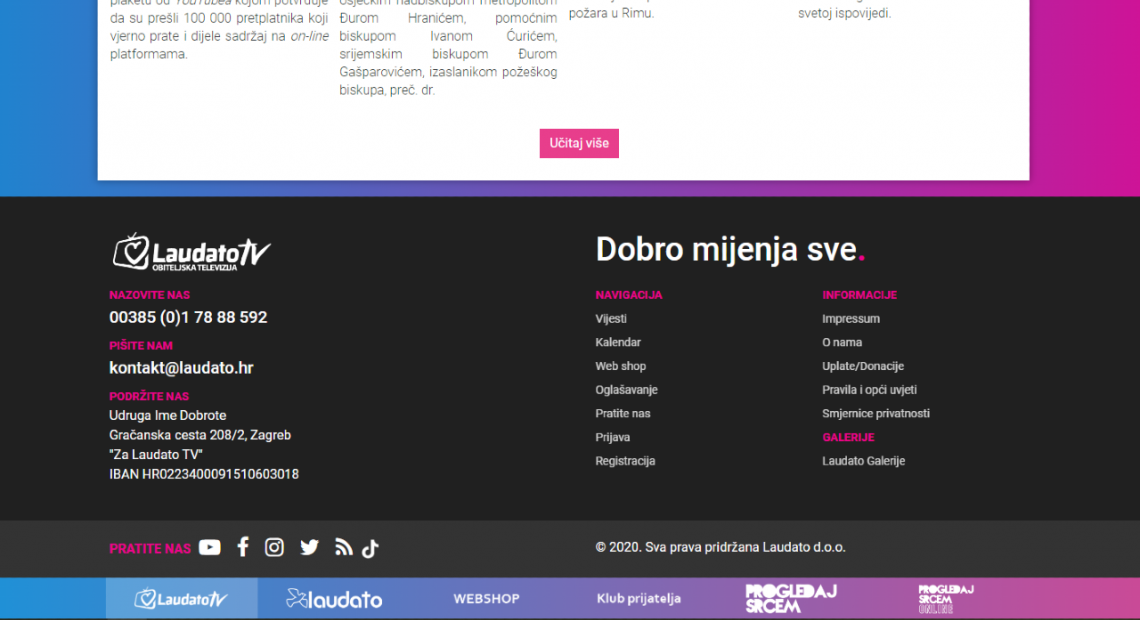Open the RSS feed icon

[343, 547]
